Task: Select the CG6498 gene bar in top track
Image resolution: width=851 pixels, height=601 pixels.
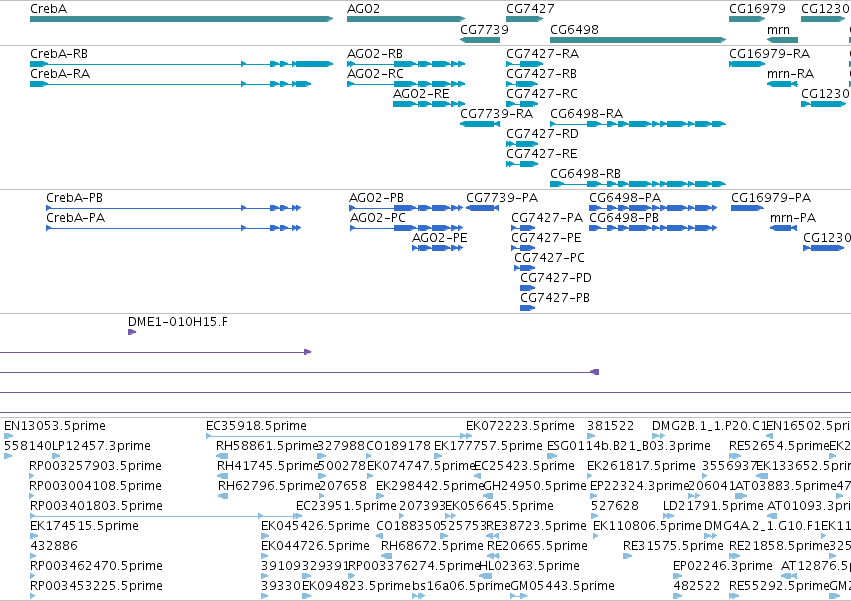Action: click(638, 40)
